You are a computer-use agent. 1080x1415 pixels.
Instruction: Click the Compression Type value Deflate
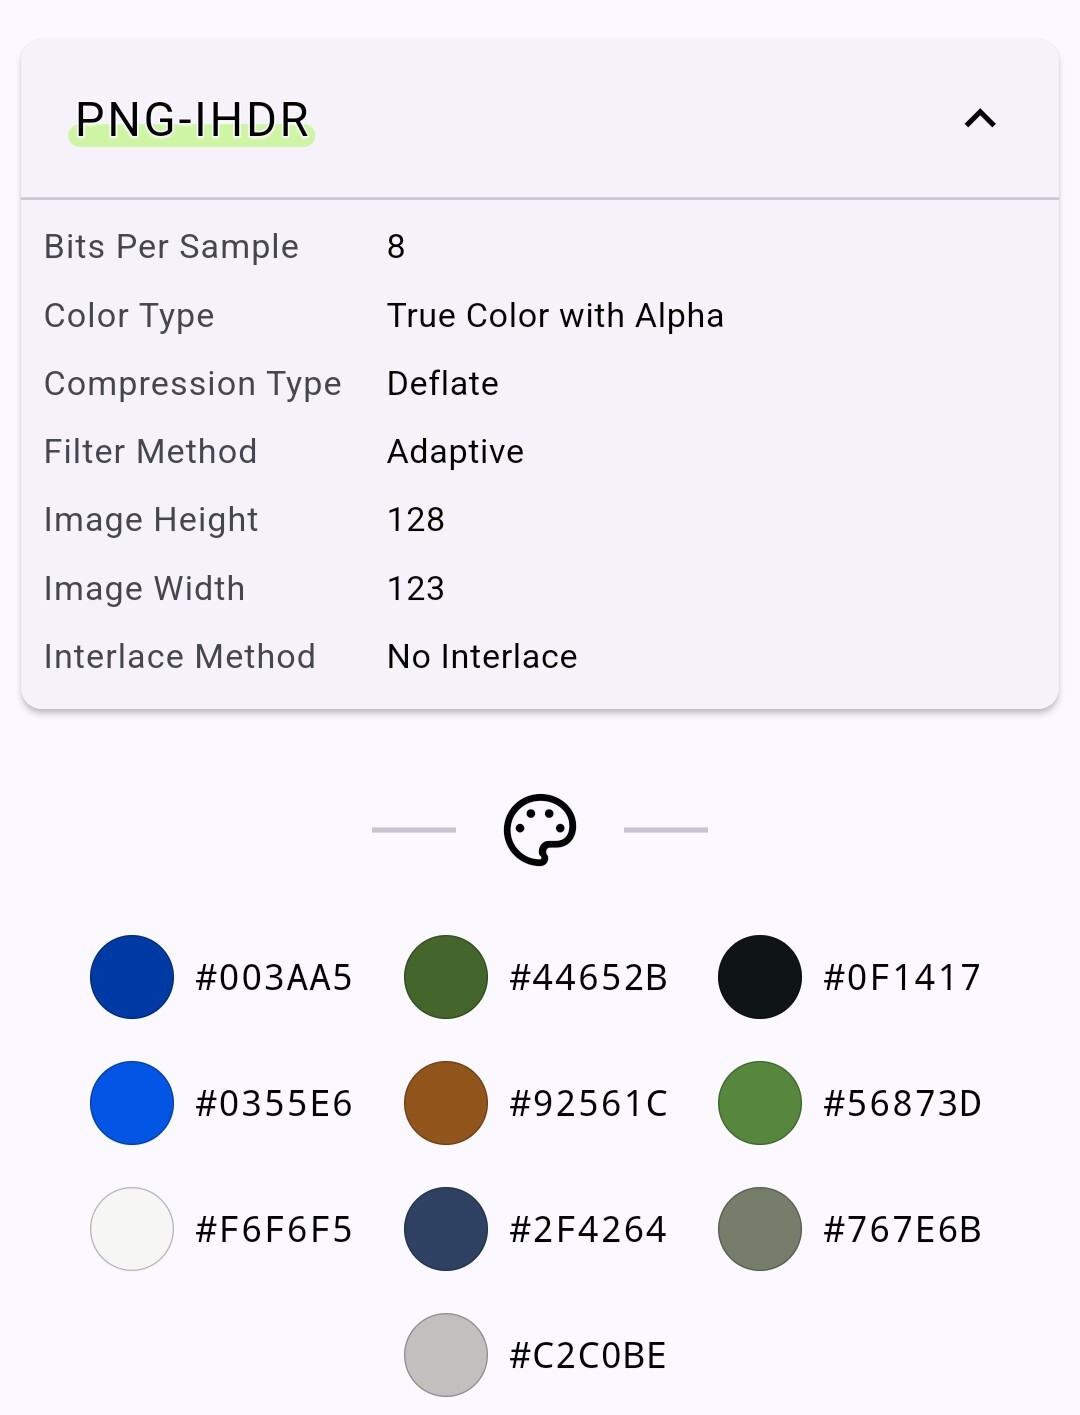(443, 384)
